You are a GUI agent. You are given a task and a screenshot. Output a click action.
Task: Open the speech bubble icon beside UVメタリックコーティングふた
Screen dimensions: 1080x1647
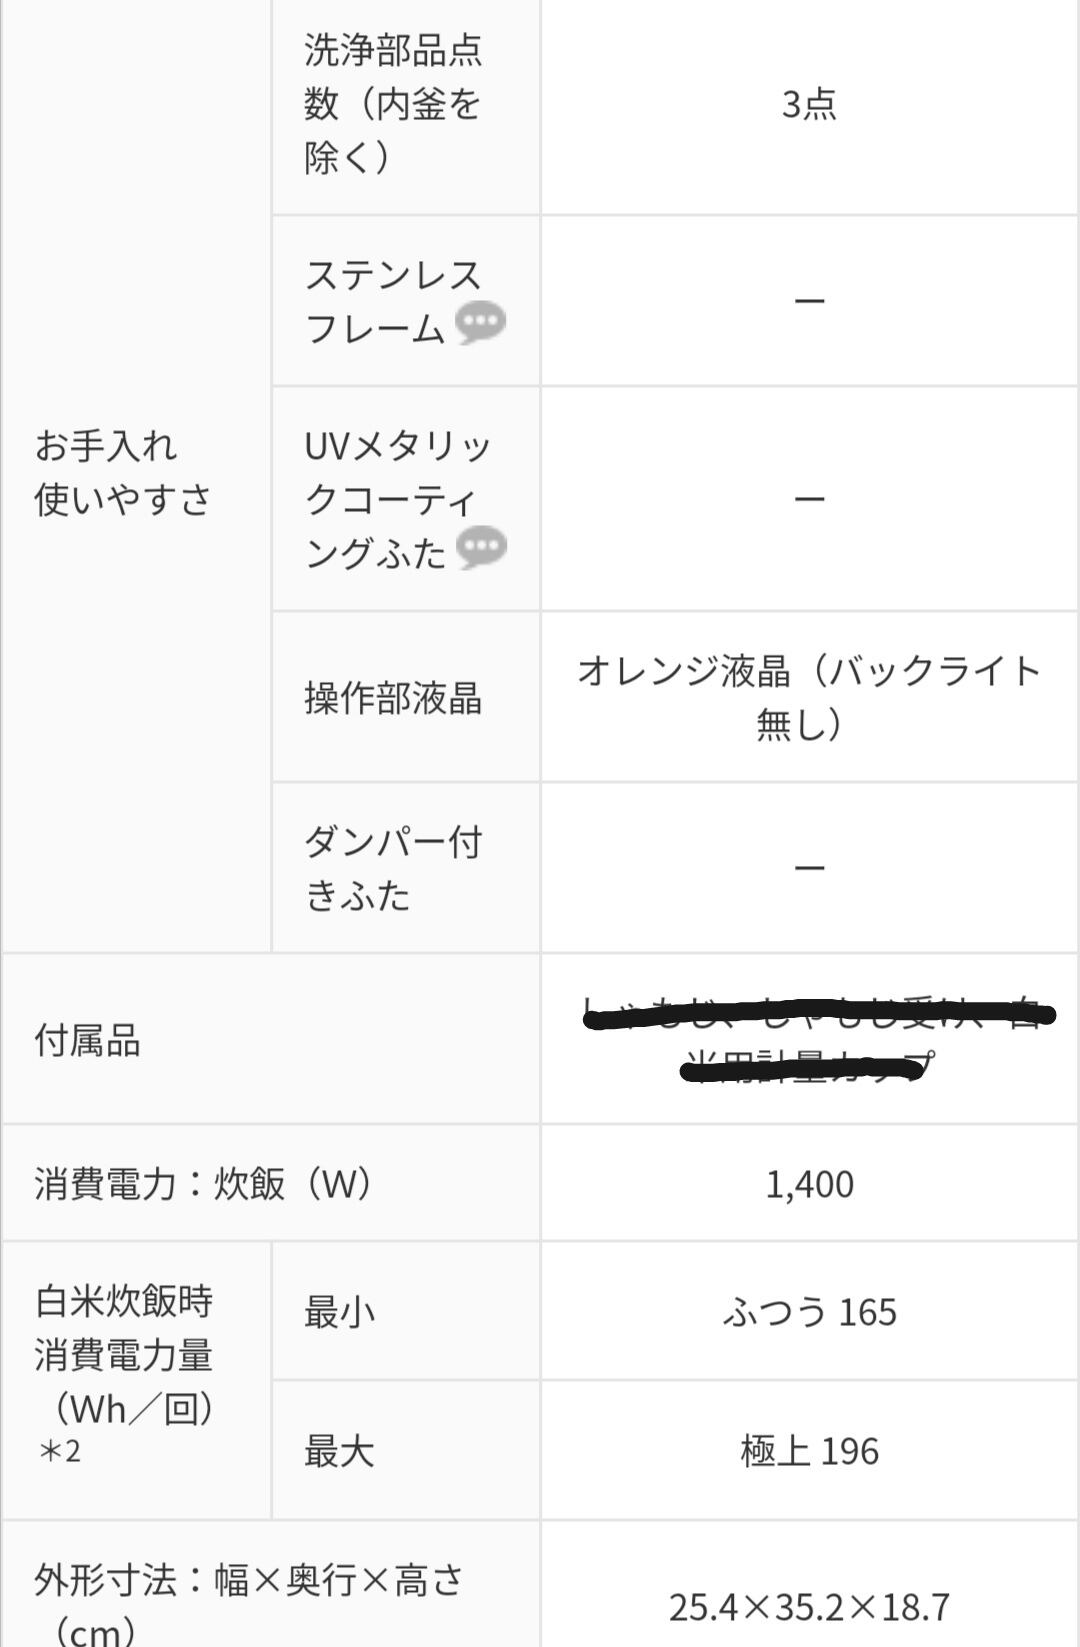pos(481,548)
